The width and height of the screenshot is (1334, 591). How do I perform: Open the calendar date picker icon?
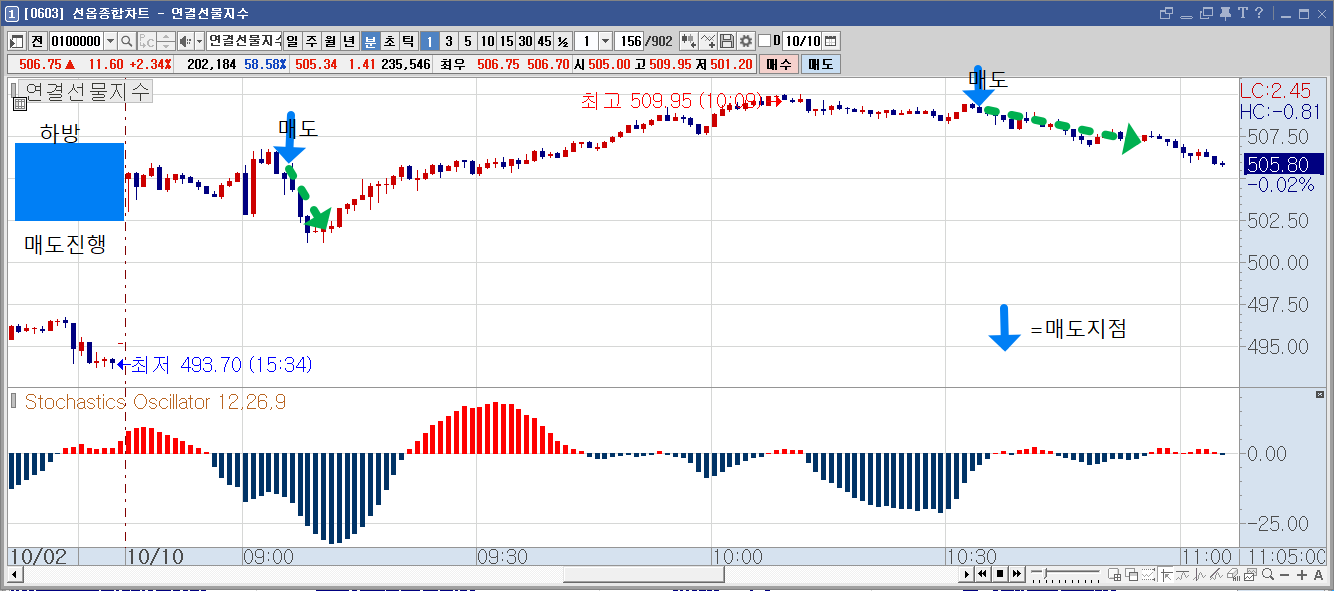coord(830,41)
